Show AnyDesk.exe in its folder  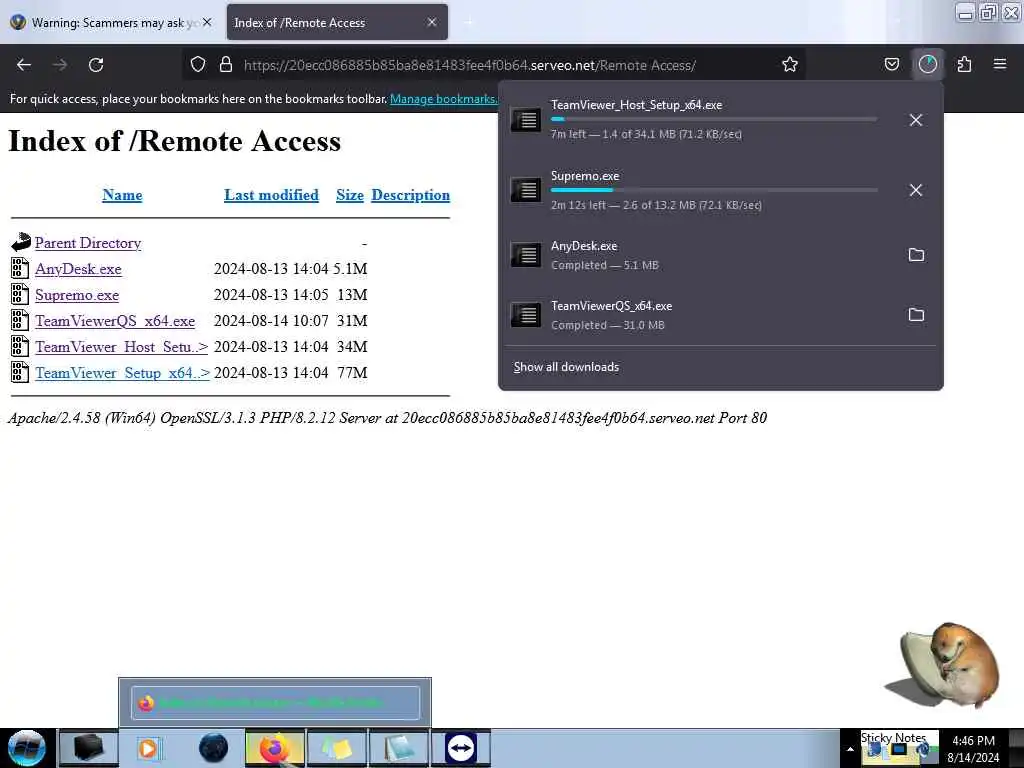pyautogui.click(x=916, y=255)
